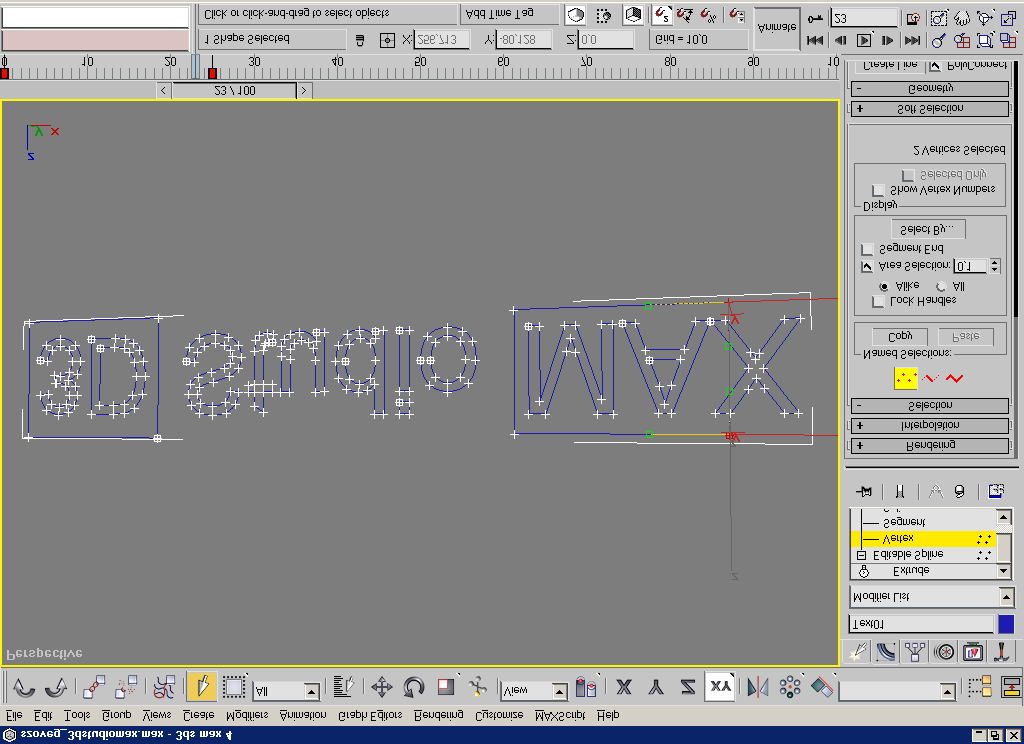Image resolution: width=1024 pixels, height=744 pixels.
Task: Toggle the PolyConnect checkbox
Action: click(x=935, y=66)
